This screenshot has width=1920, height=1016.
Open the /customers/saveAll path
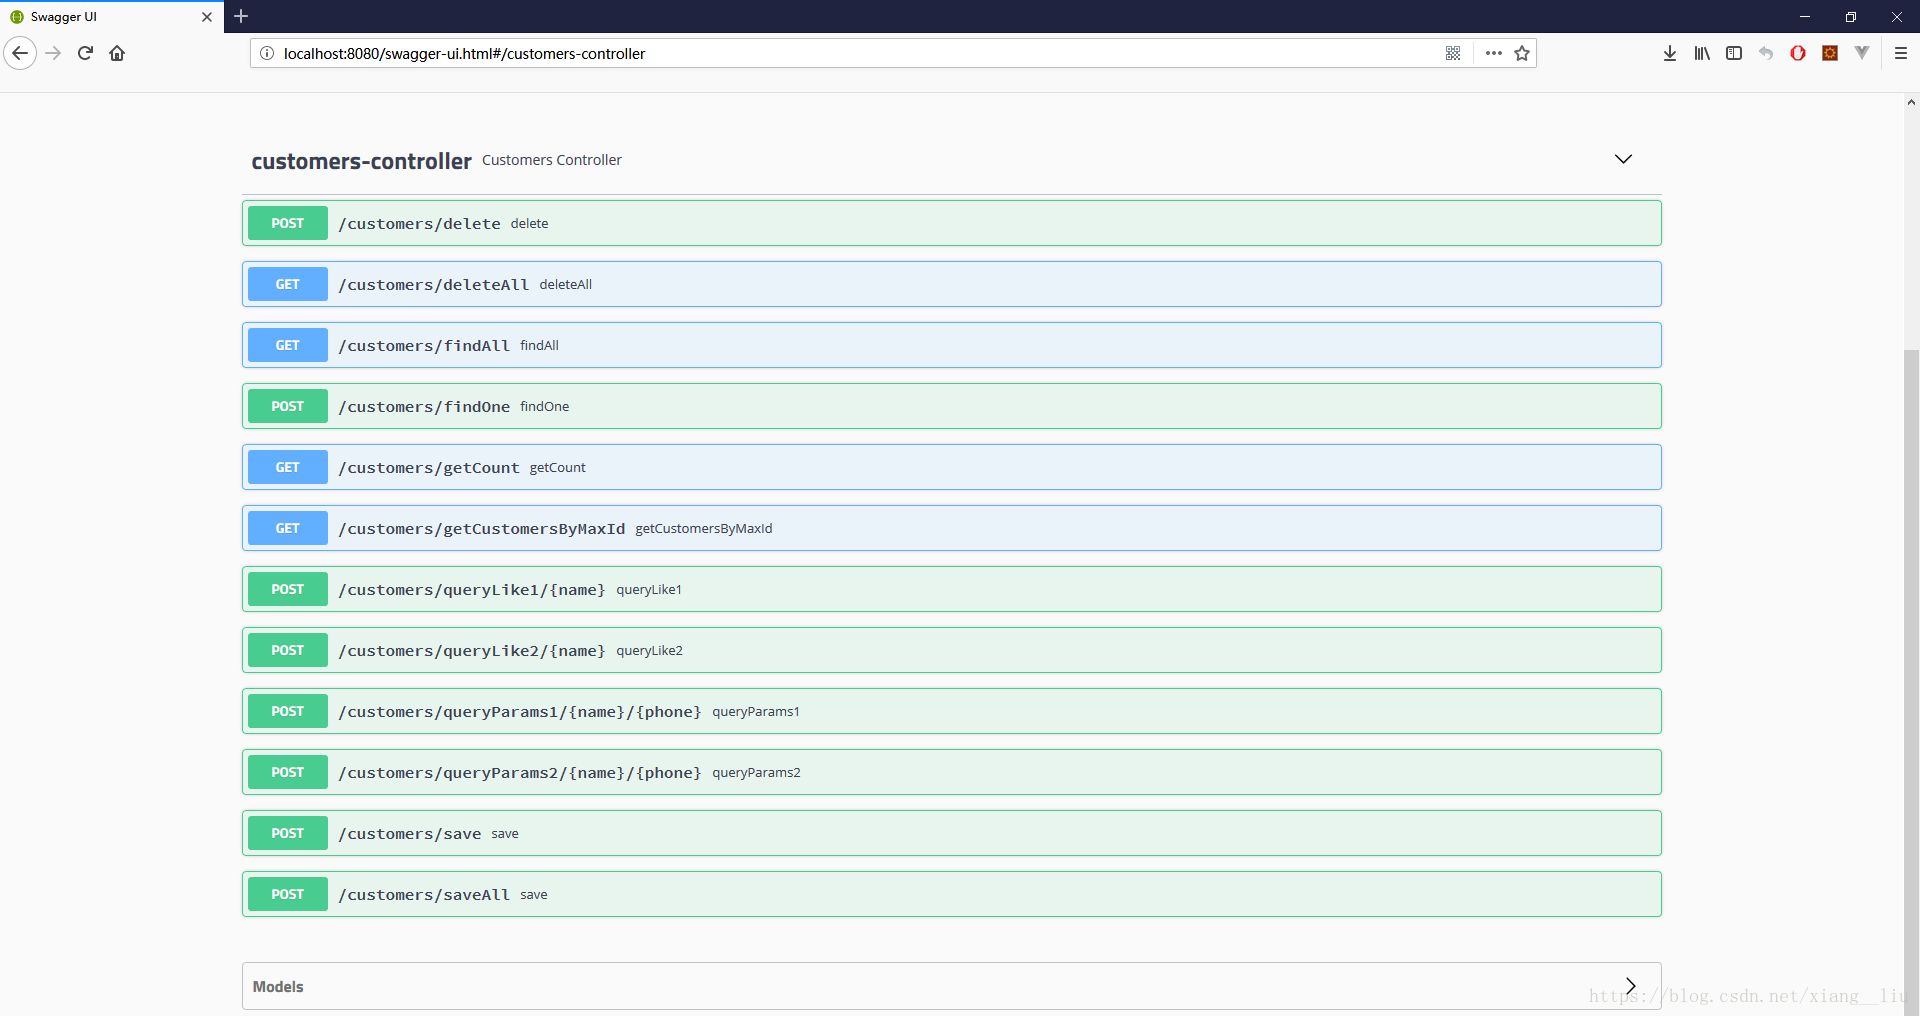click(x=424, y=895)
